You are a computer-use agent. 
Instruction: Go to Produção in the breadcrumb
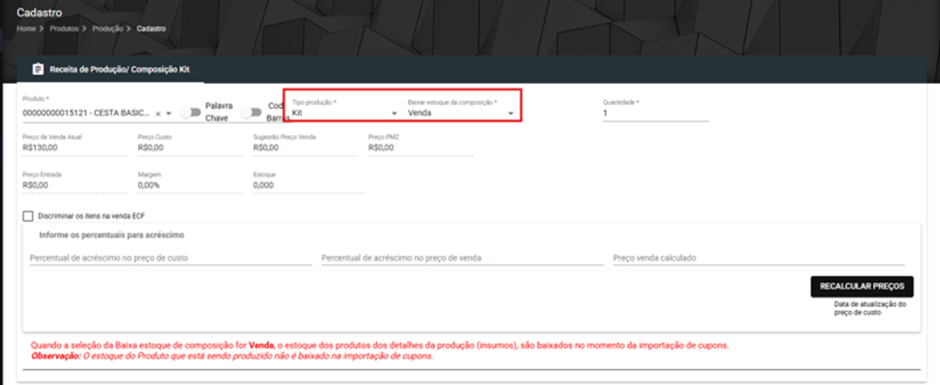point(108,29)
